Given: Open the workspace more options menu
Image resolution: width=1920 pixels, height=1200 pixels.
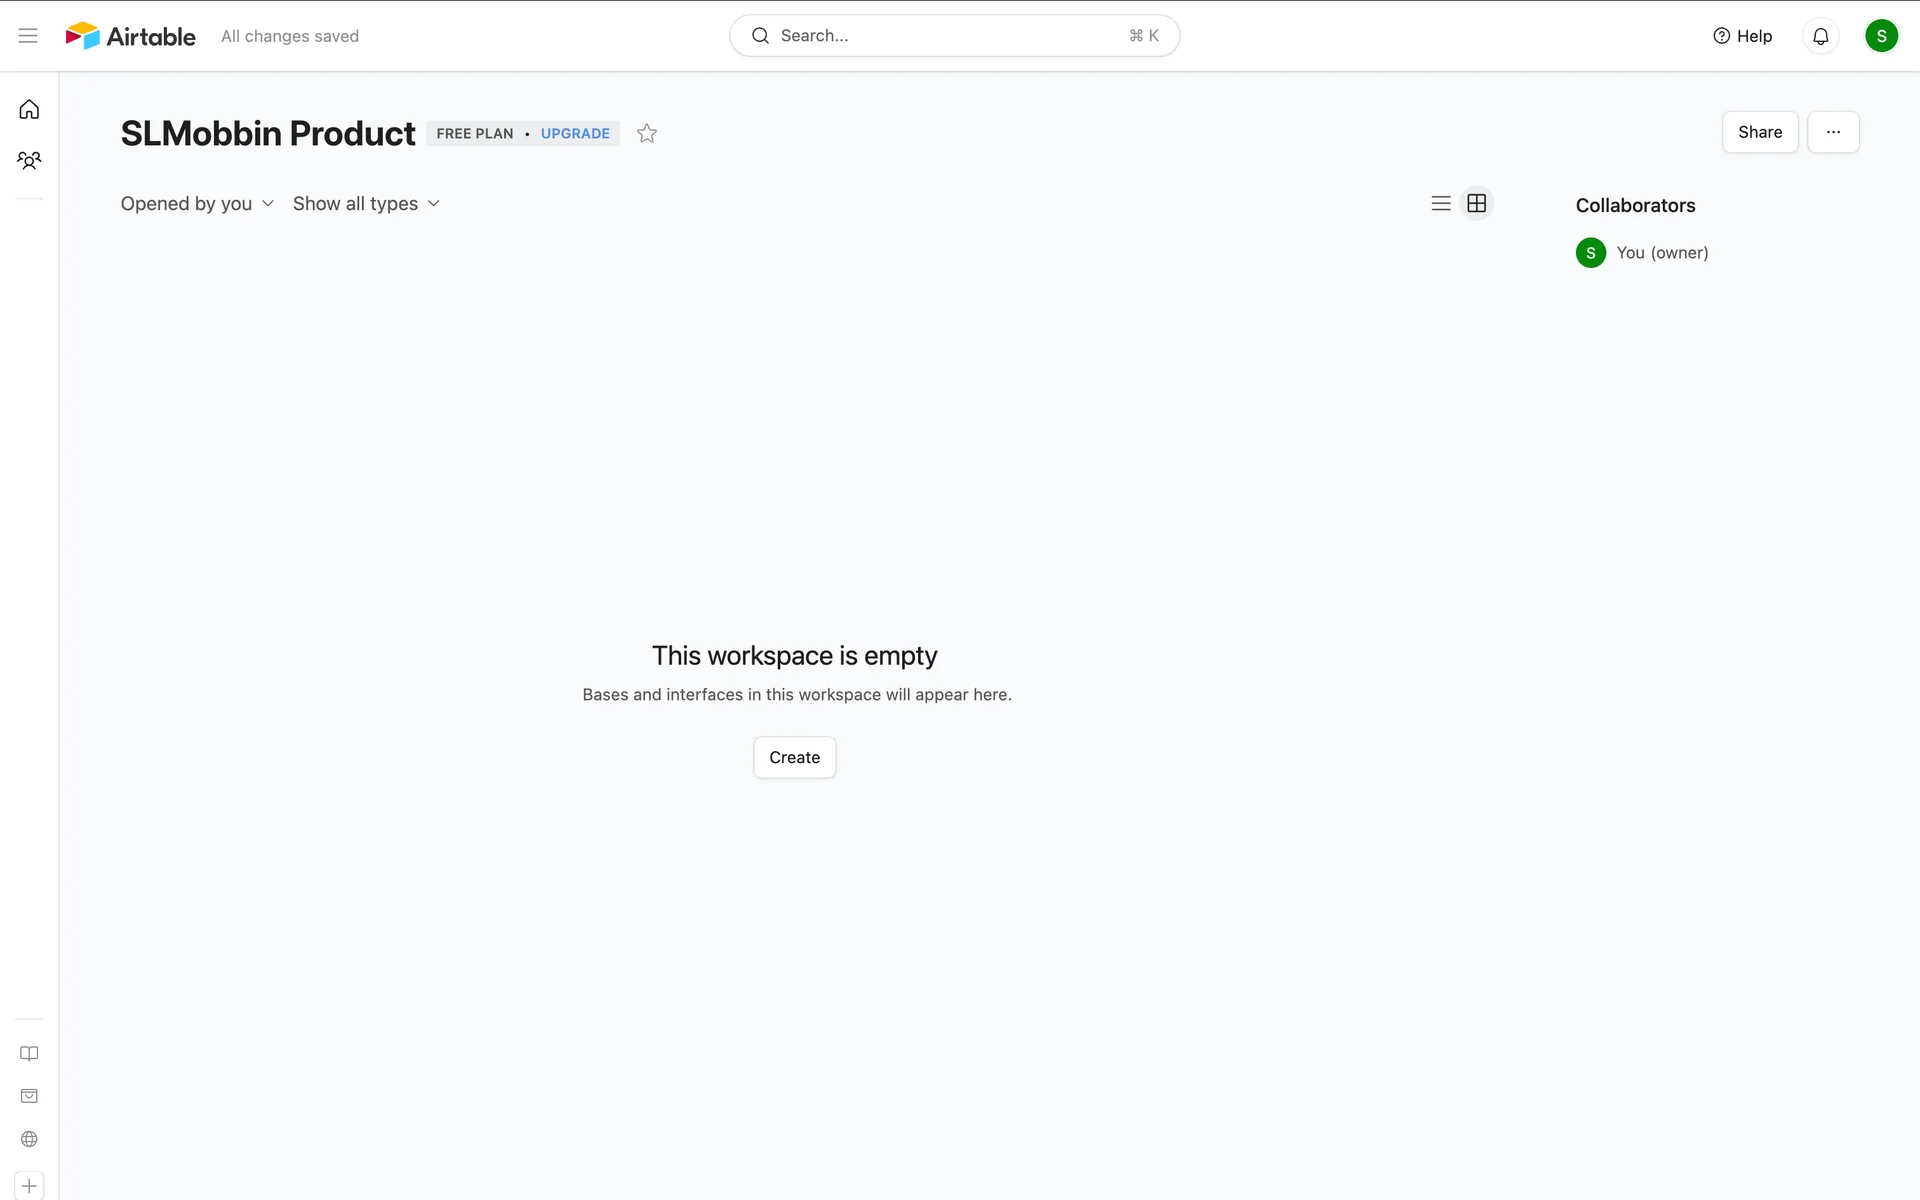Looking at the screenshot, I should click(x=1832, y=132).
